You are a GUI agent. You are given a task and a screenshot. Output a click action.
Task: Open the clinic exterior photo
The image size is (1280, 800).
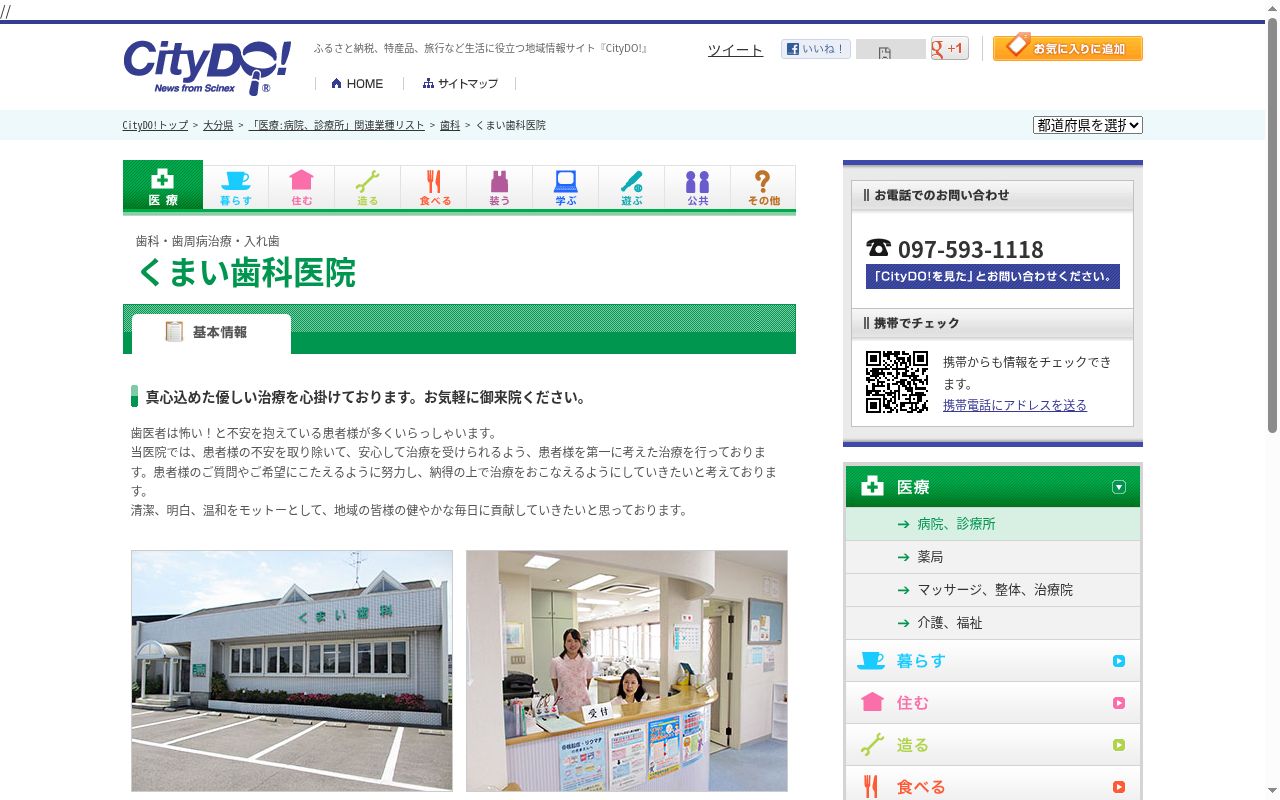tap(292, 671)
